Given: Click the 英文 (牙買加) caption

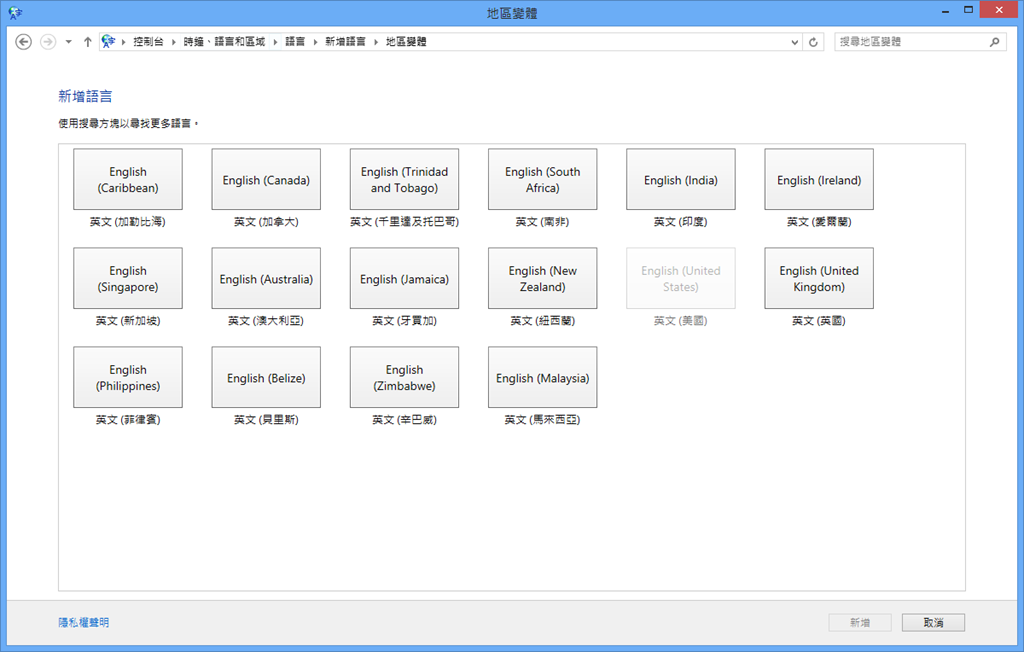Looking at the screenshot, I should [404, 321].
